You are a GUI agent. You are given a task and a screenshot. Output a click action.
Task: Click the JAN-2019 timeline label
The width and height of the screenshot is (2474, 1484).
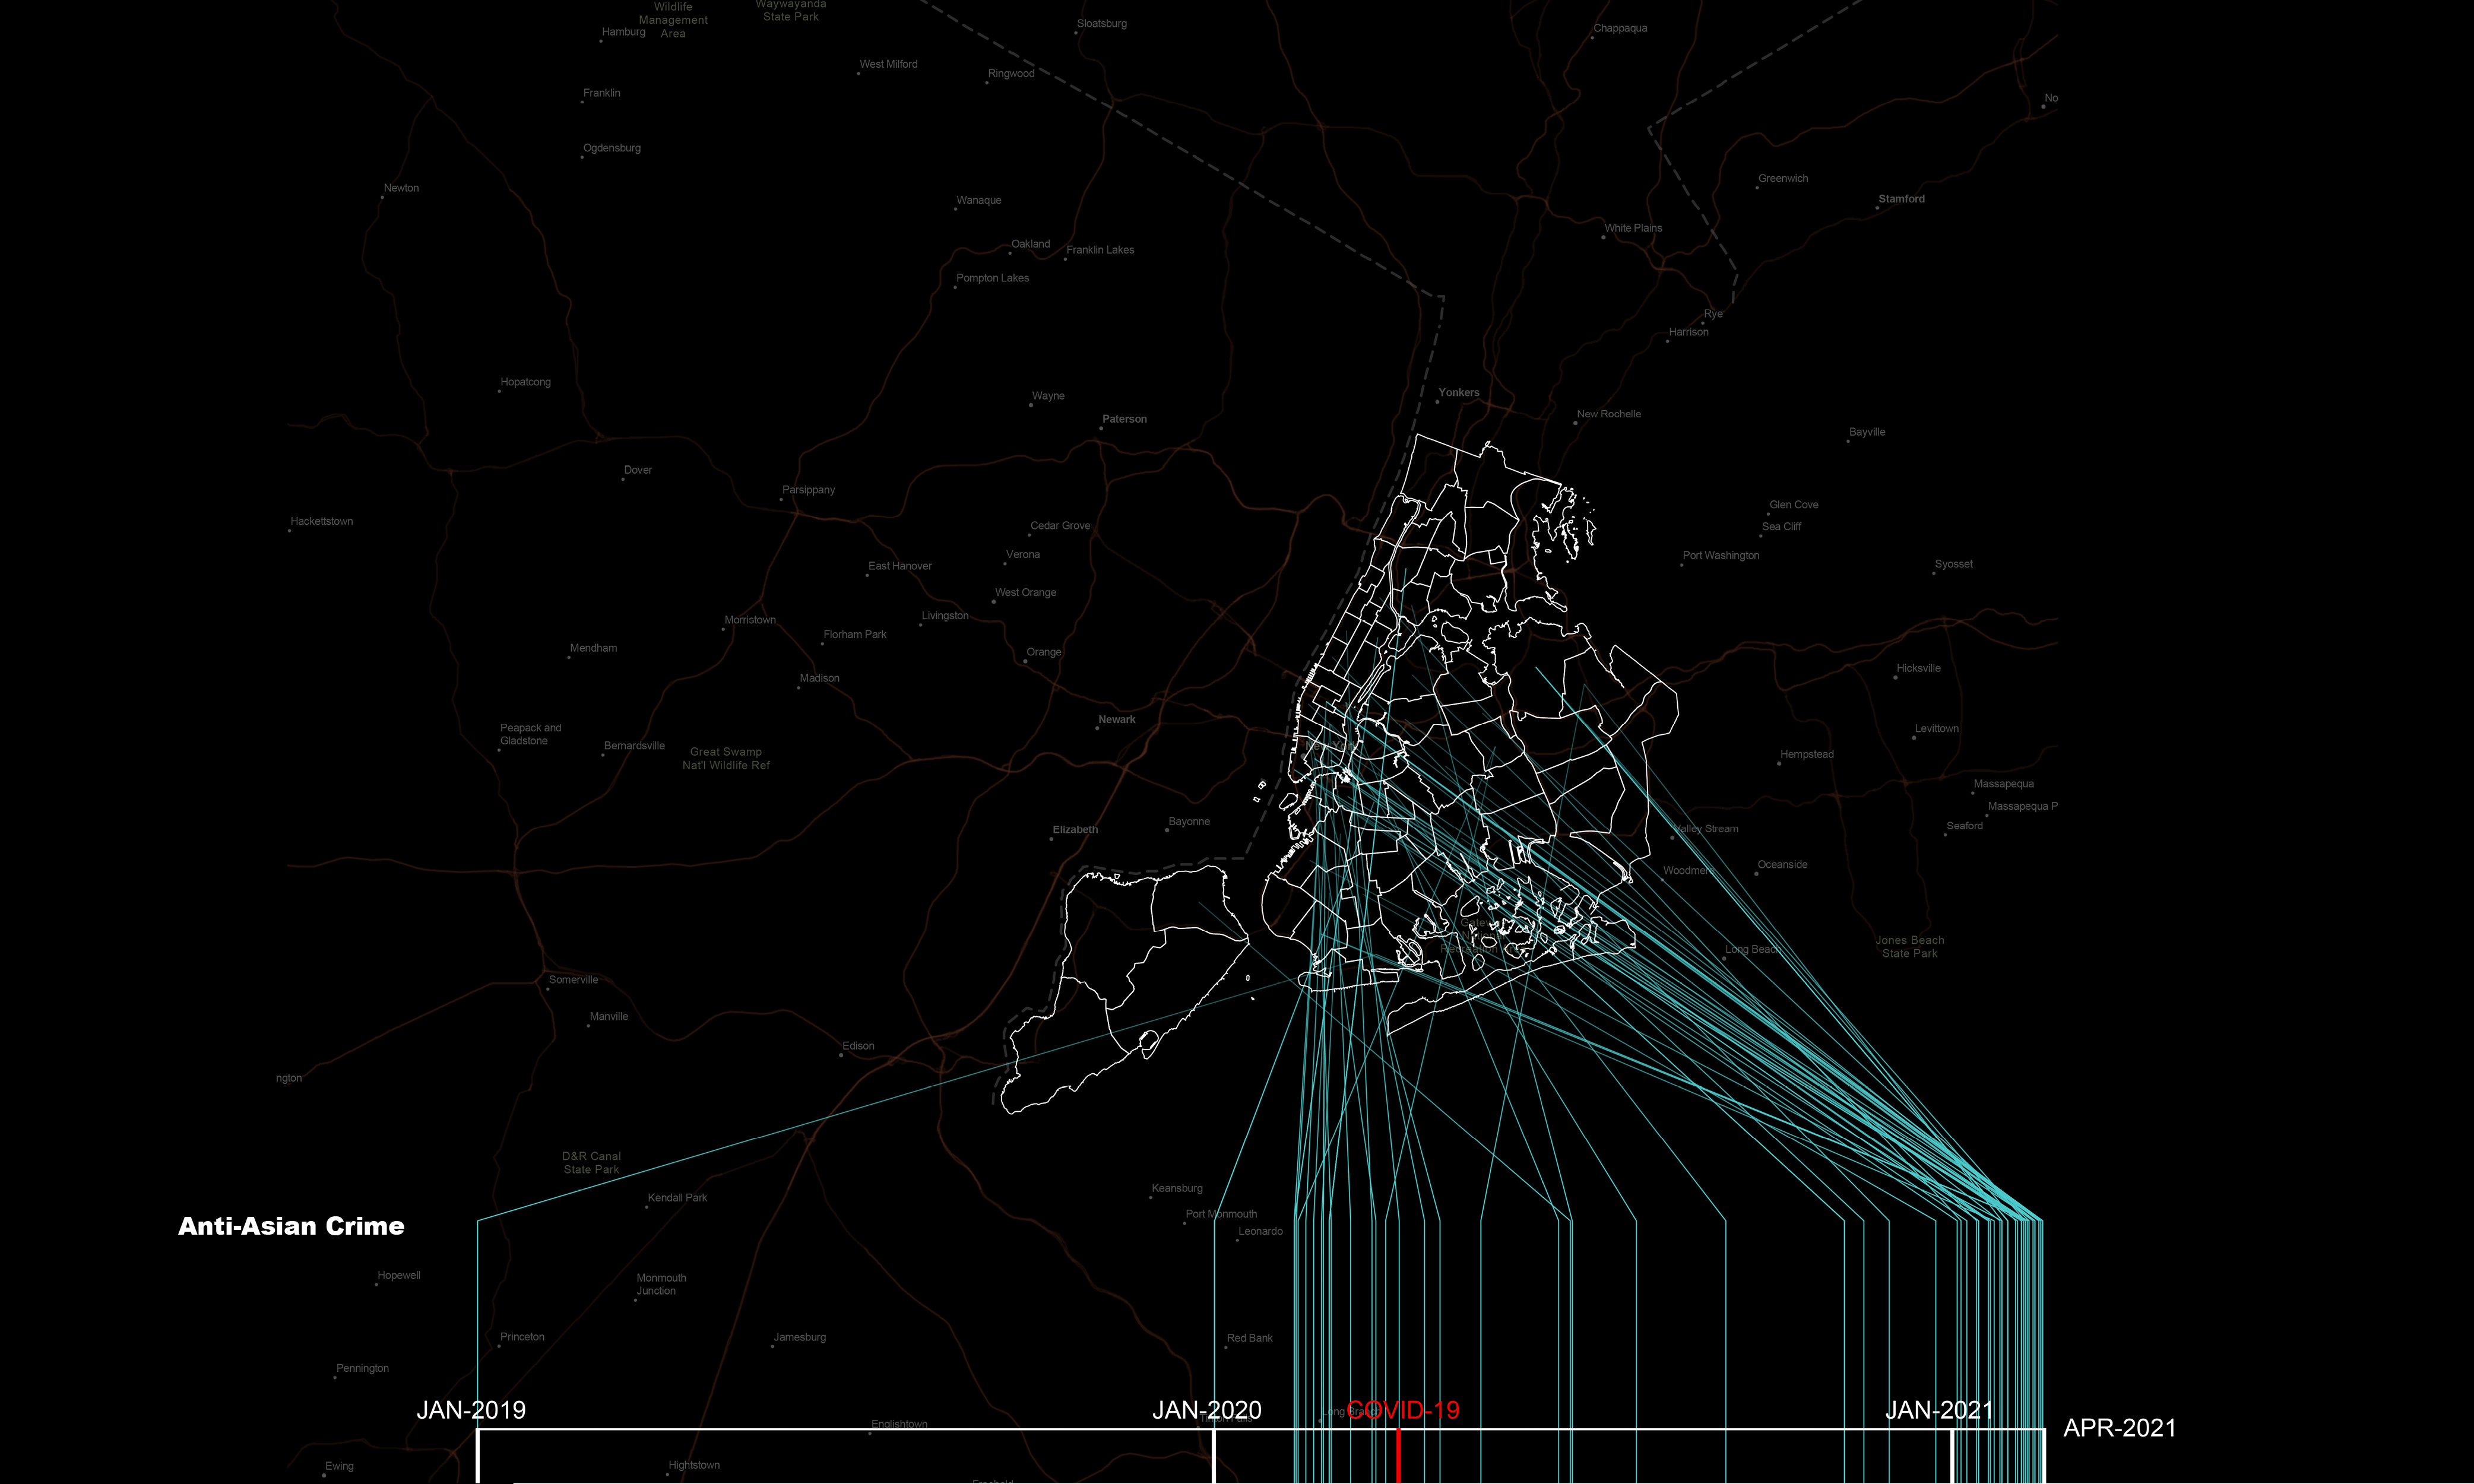pyautogui.click(x=471, y=1410)
